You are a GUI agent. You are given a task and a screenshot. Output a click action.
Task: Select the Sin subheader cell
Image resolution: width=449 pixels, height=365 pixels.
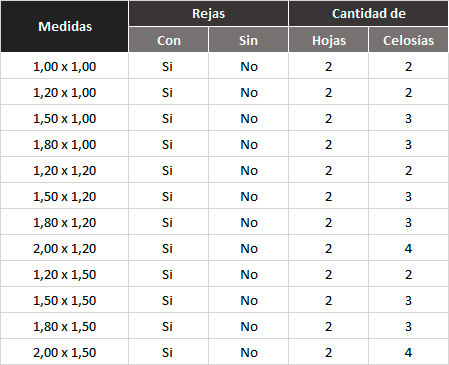[x=248, y=40]
